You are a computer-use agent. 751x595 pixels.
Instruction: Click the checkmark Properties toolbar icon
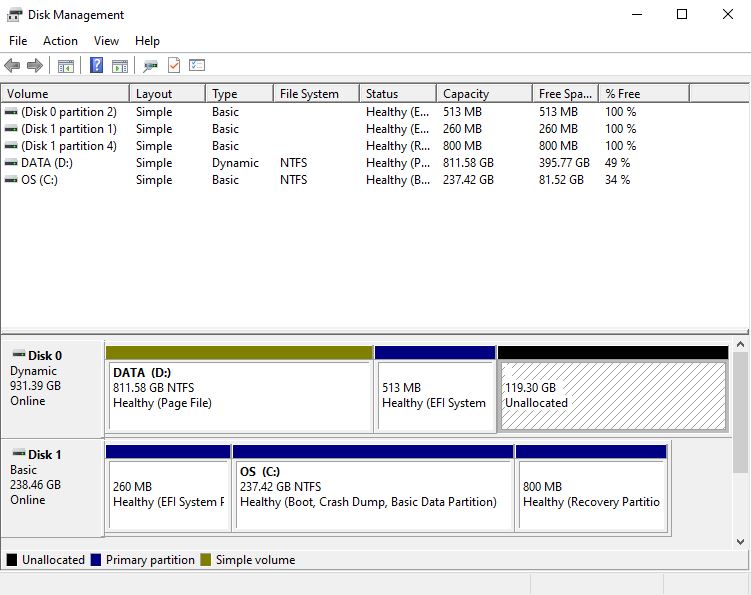[x=174, y=65]
